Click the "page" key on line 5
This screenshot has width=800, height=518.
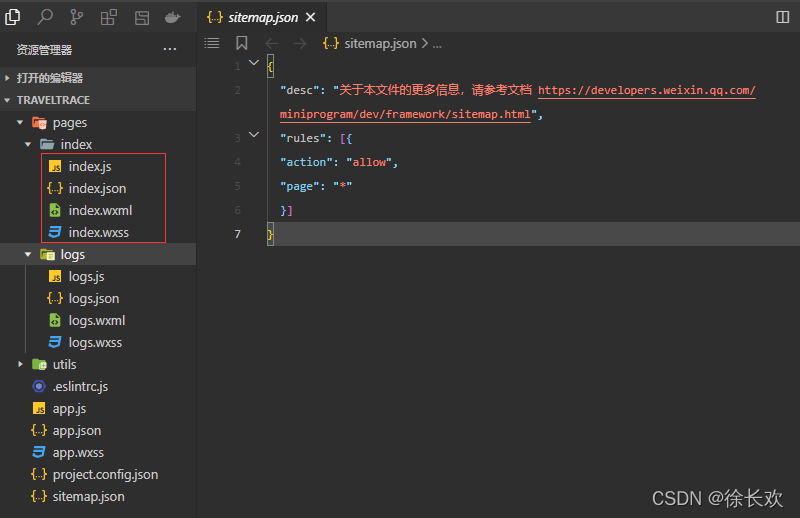coord(299,186)
